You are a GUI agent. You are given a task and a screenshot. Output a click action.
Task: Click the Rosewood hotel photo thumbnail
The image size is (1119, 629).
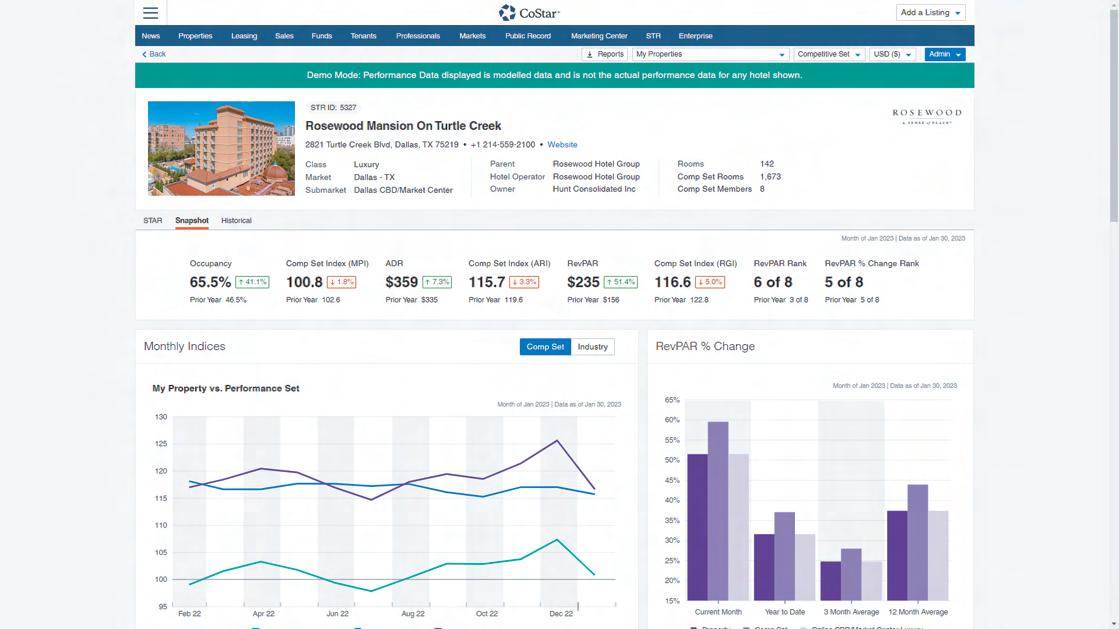221,149
